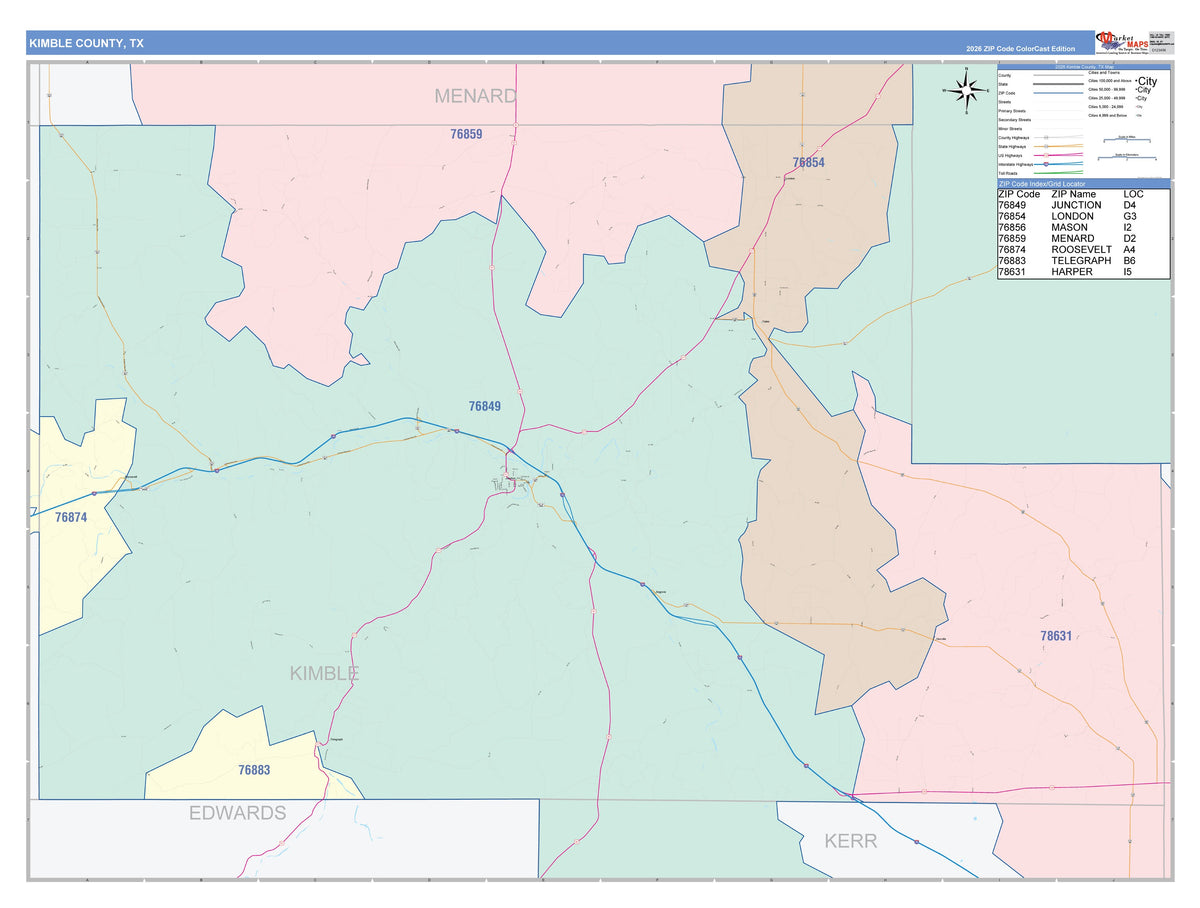Click the 2026 ZIP Code ColorCast Edition text
The image size is (1200, 908).
click(1021, 49)
